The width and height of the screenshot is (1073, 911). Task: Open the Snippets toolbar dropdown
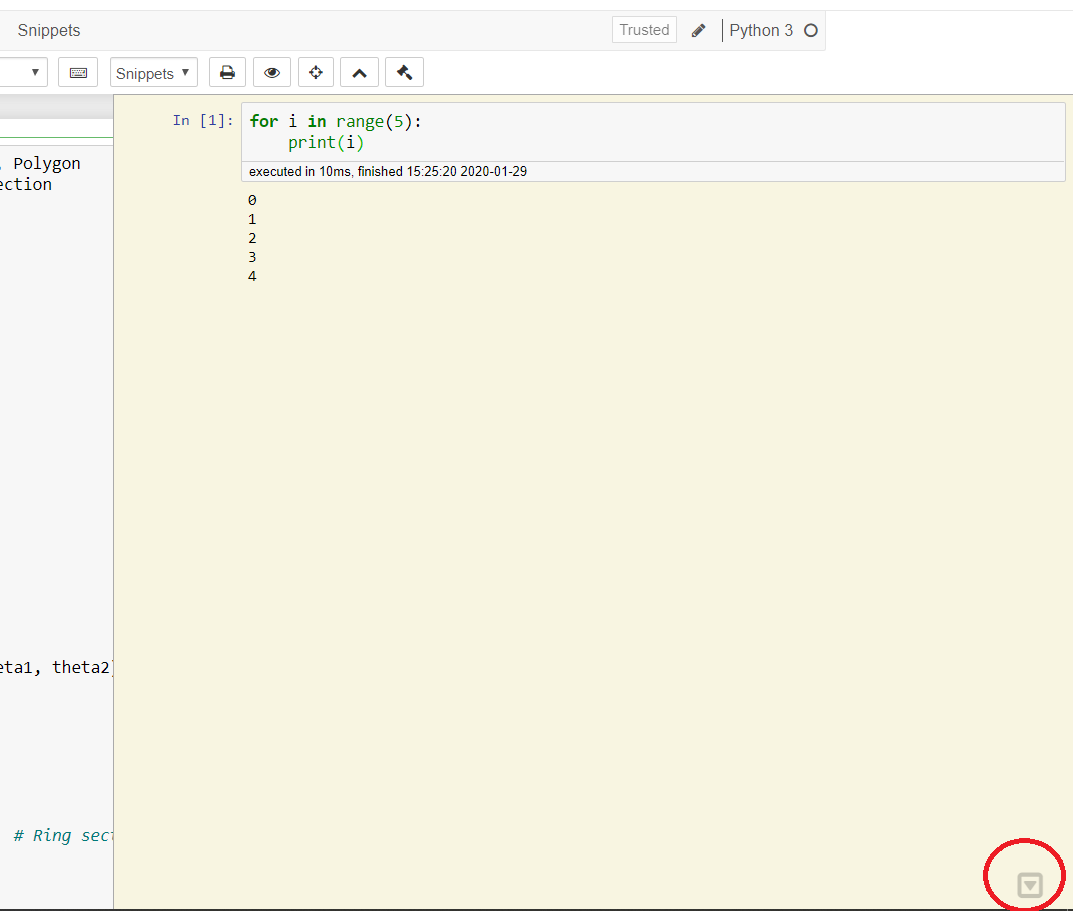(x=153, y=73)
